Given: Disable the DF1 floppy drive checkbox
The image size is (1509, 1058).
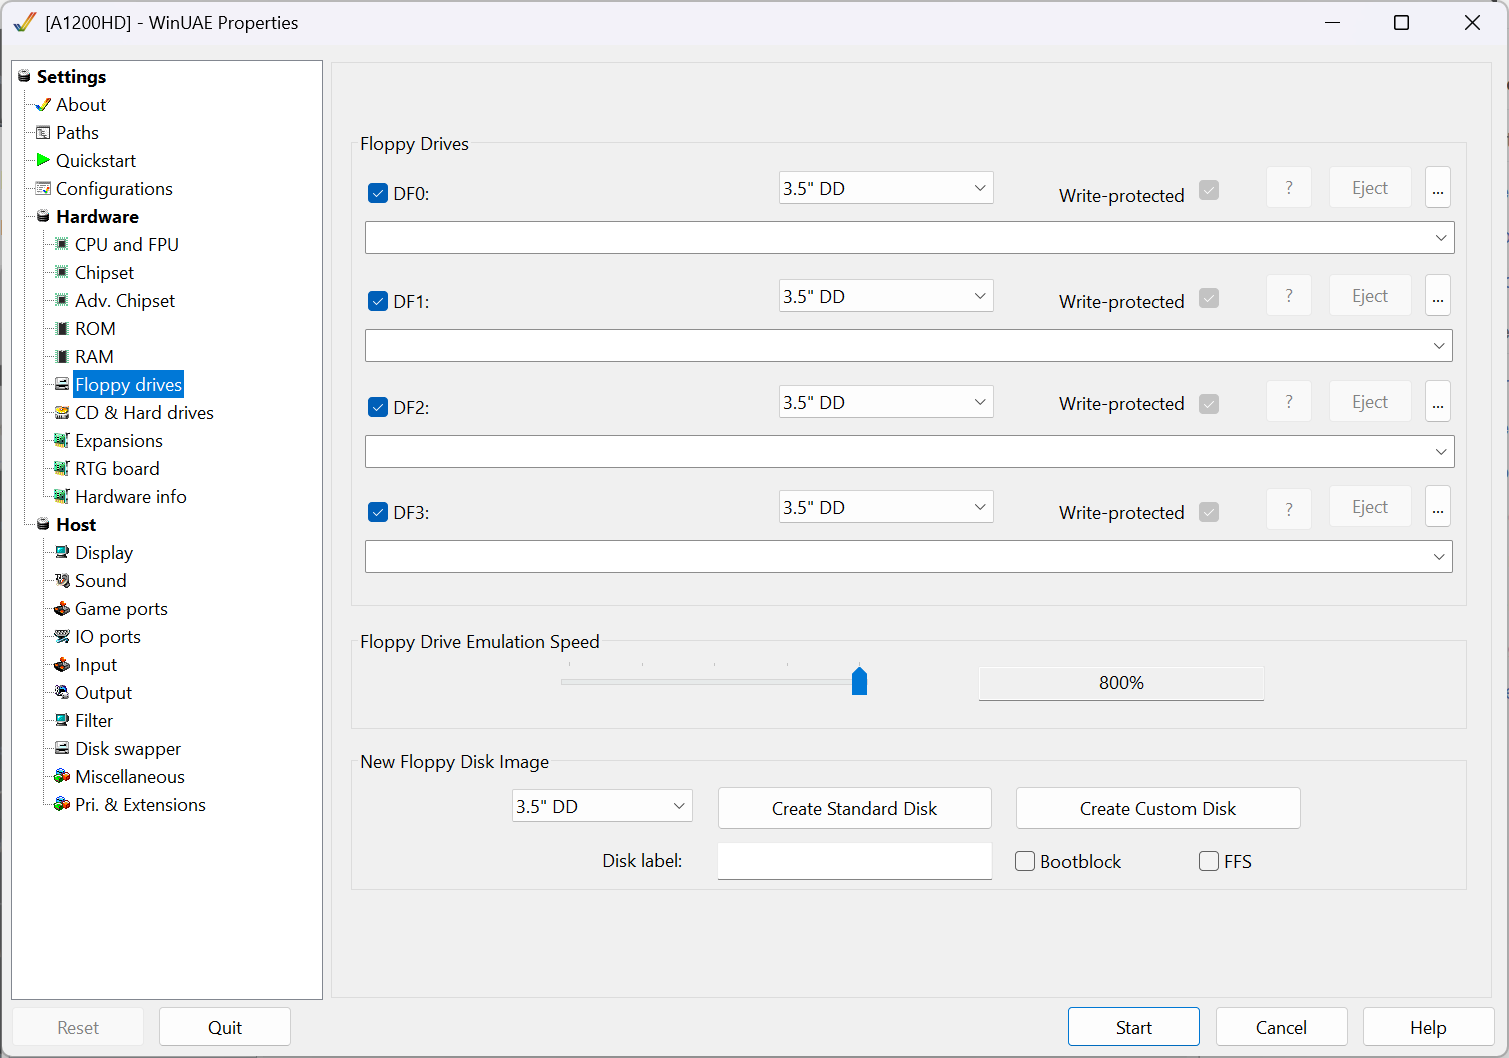Looking at the screenshot, I should (378, 301).
